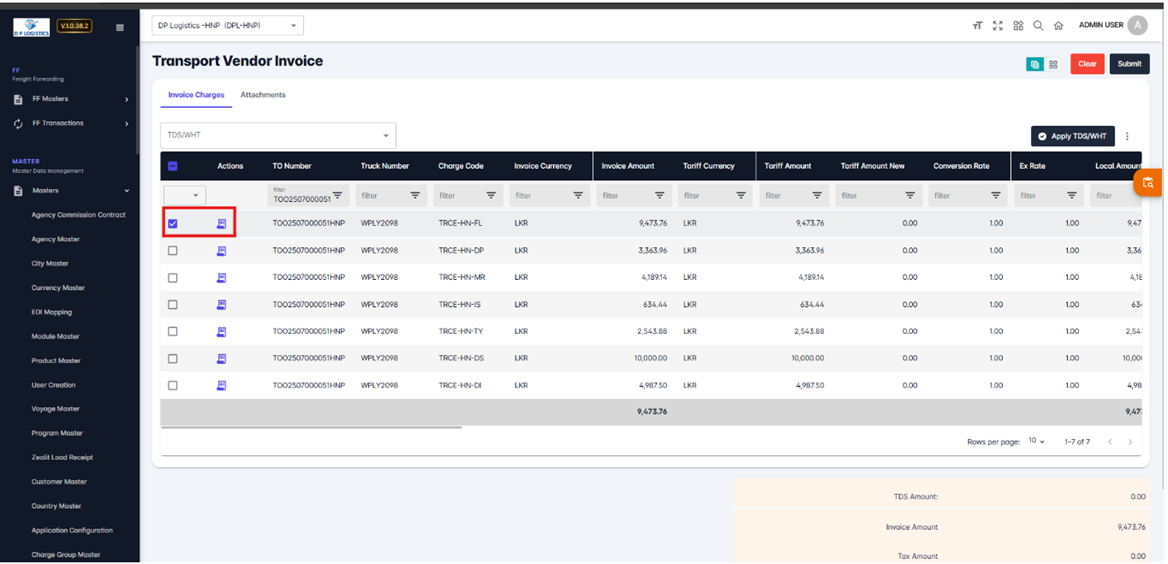The width and height of the screenshot is (1168, 564).
Task: Open the TDS/WHT dropdown
Action: tap(277, 135)
